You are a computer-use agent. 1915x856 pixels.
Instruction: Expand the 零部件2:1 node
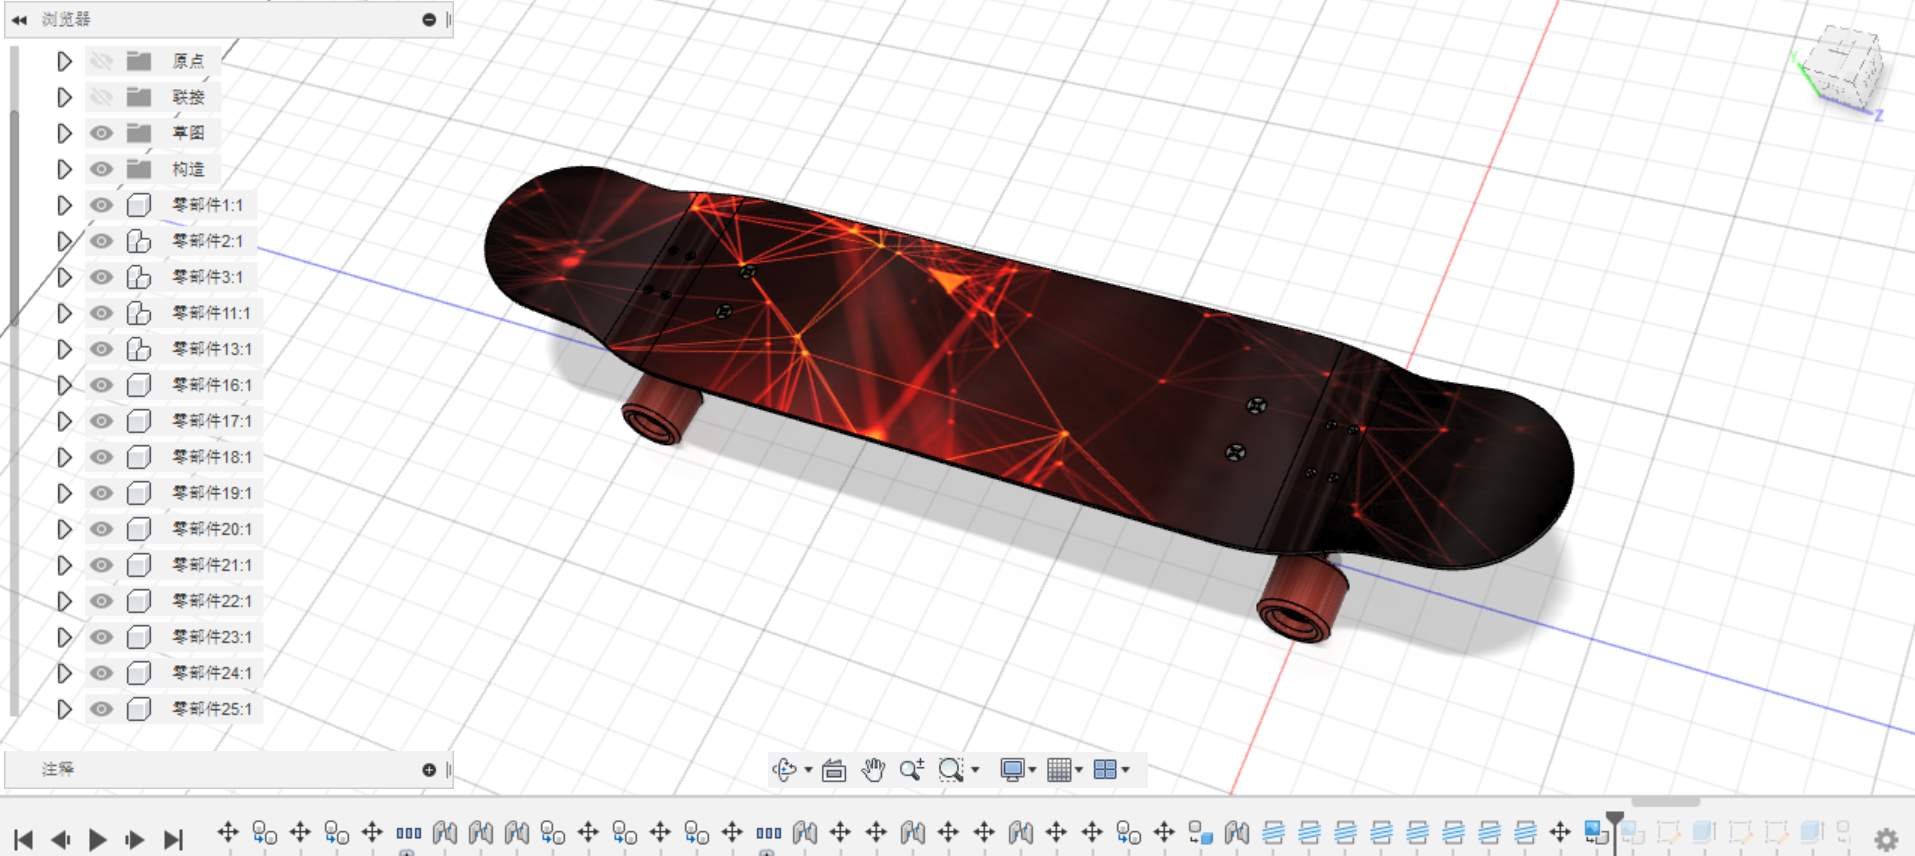pyautogui.click(x=64, y=241)
